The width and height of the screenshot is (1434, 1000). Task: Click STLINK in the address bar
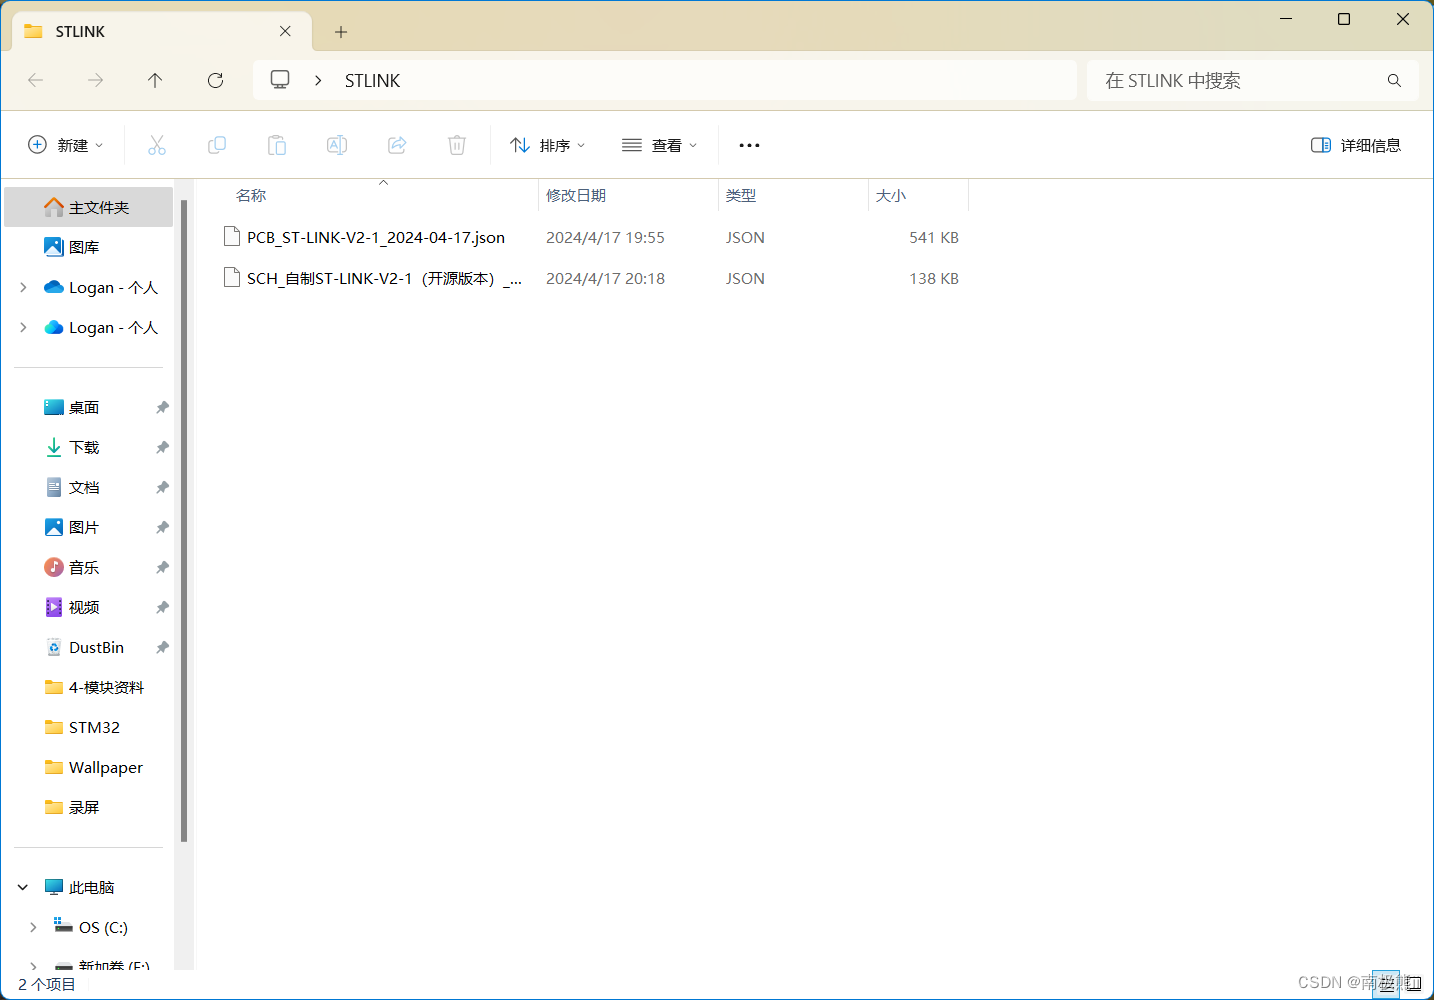click(372, 80)
